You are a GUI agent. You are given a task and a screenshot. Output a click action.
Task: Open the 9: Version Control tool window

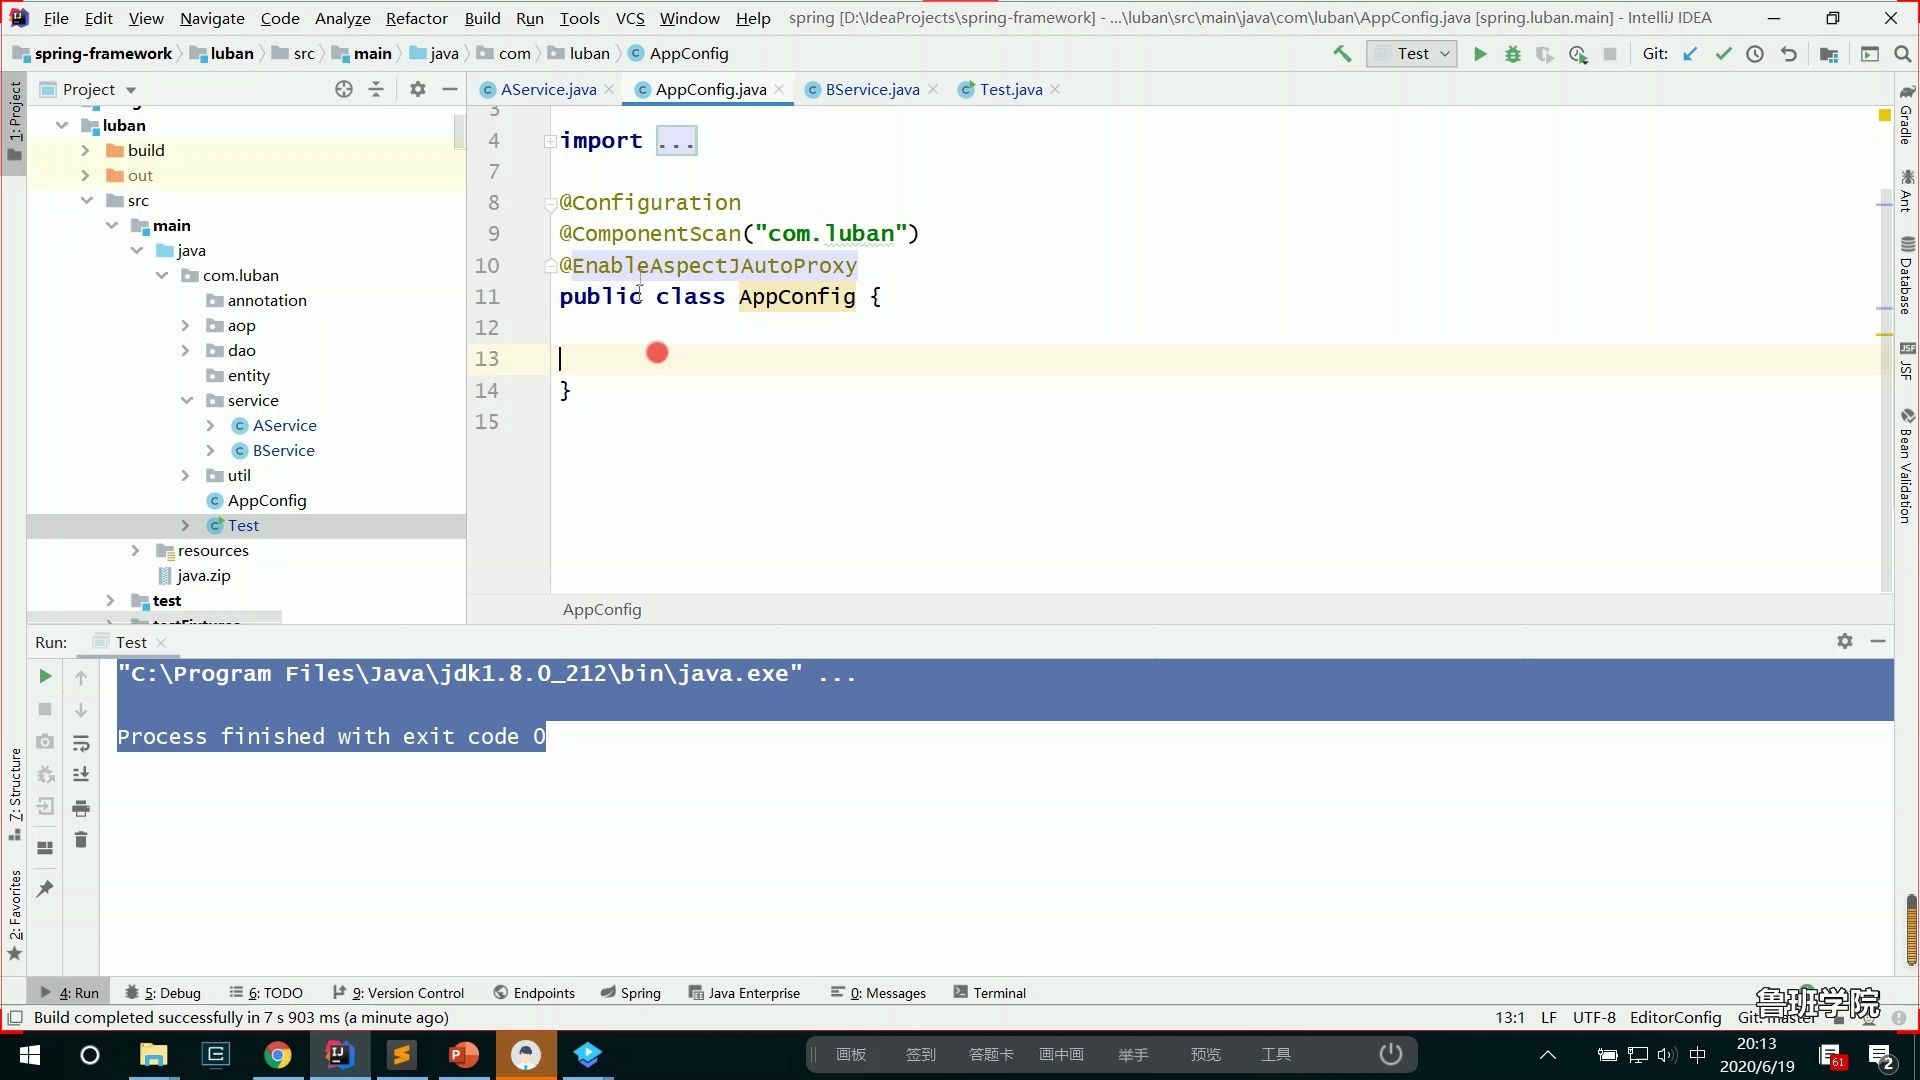pyautogui.click(x=399, y=993)
